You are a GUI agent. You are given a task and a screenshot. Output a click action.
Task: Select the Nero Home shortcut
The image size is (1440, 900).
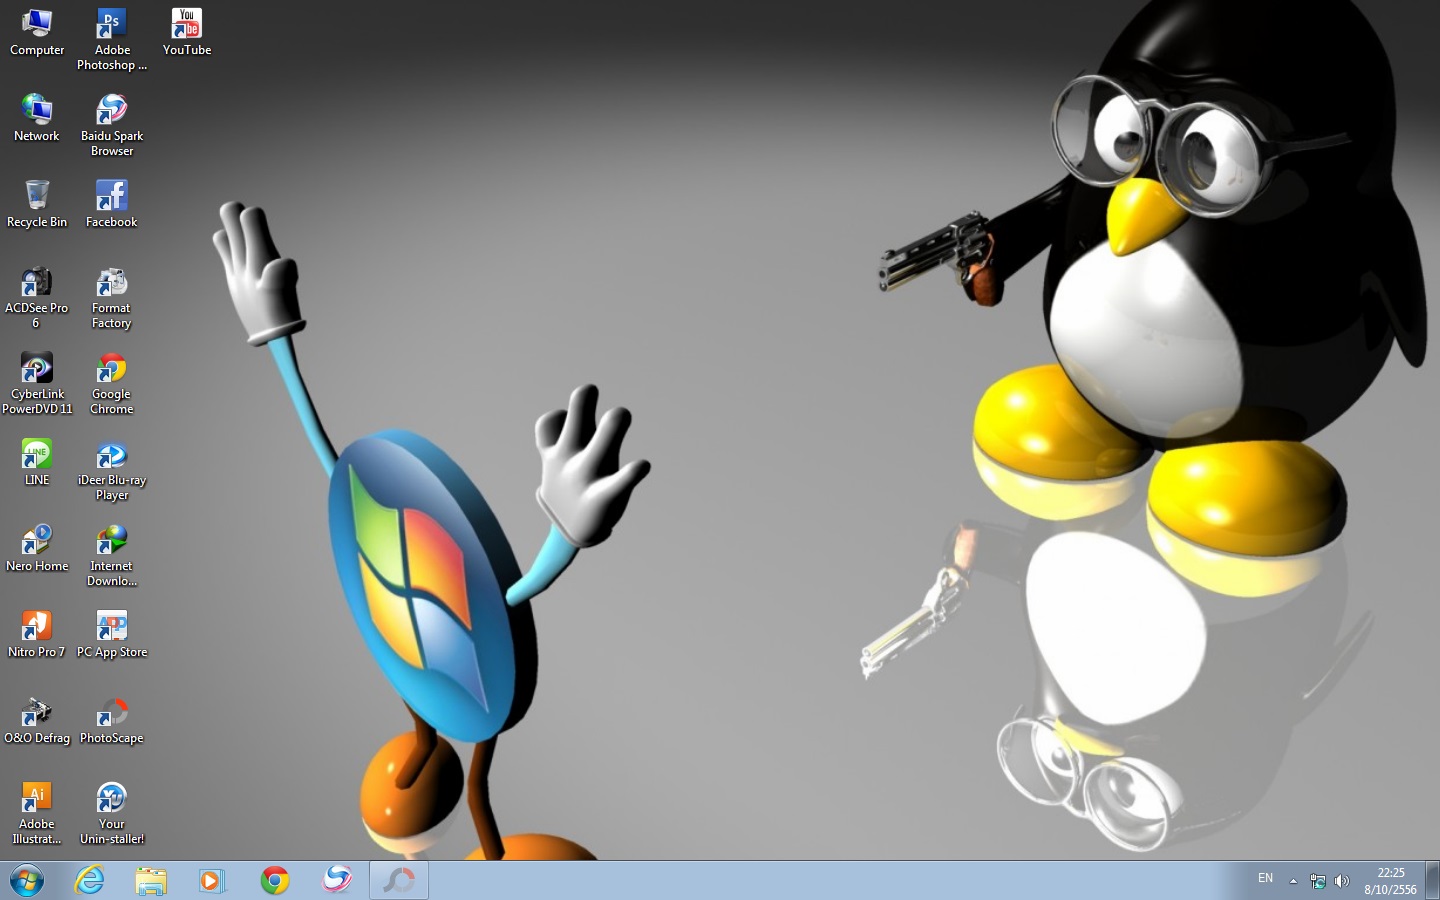[37, 548]
